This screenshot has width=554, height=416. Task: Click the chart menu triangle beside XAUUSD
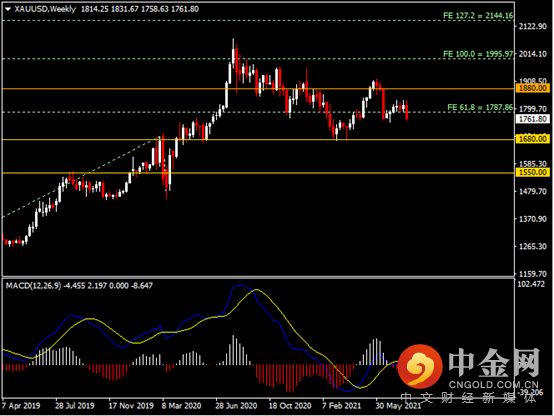click(8, 9)
